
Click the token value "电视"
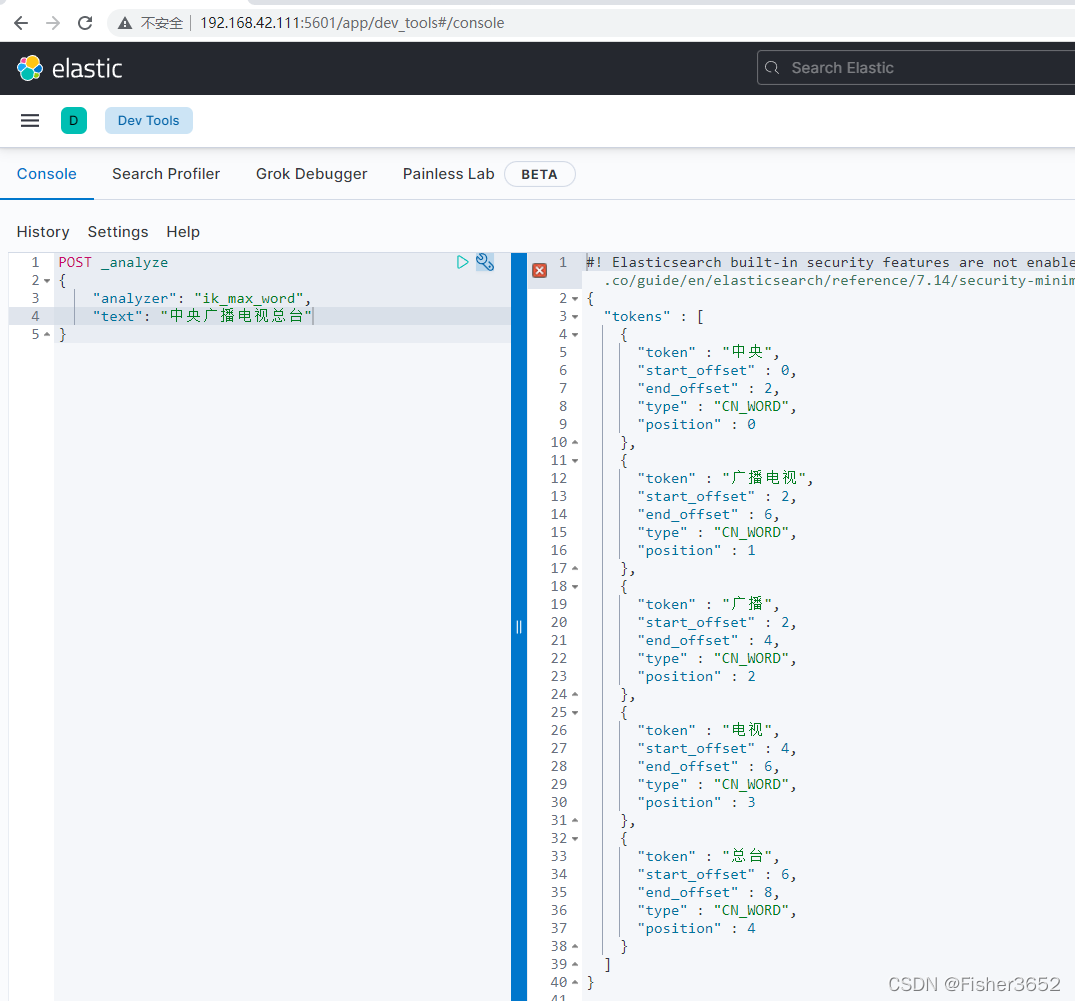(x=747, y=730)
